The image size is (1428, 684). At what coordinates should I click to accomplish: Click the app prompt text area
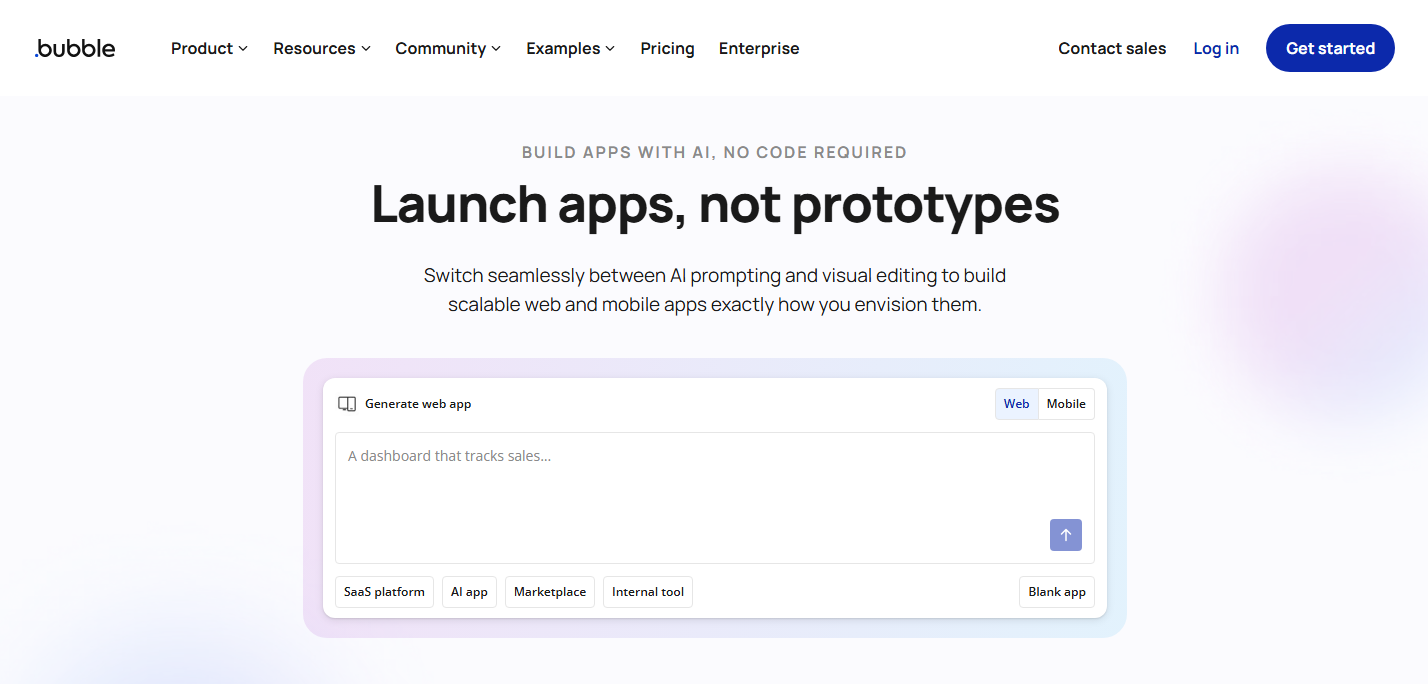click(x=715, y=498)
